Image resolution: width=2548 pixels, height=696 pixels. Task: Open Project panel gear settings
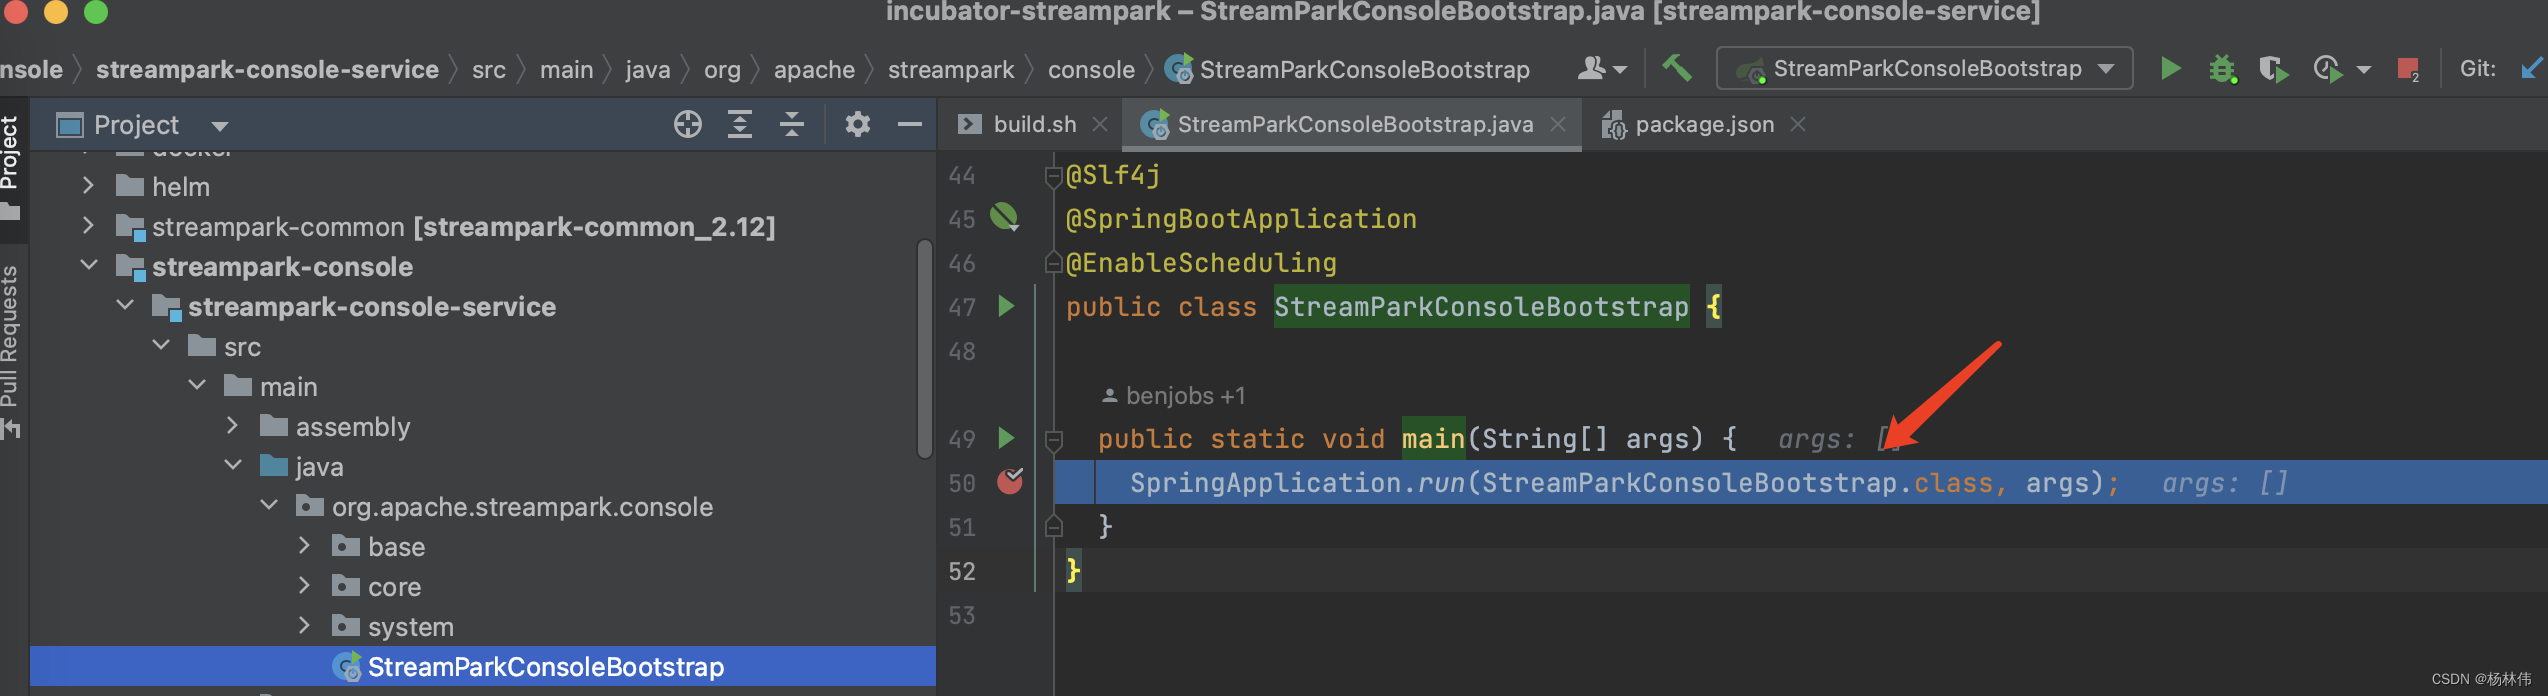click(x=858, y=124)
